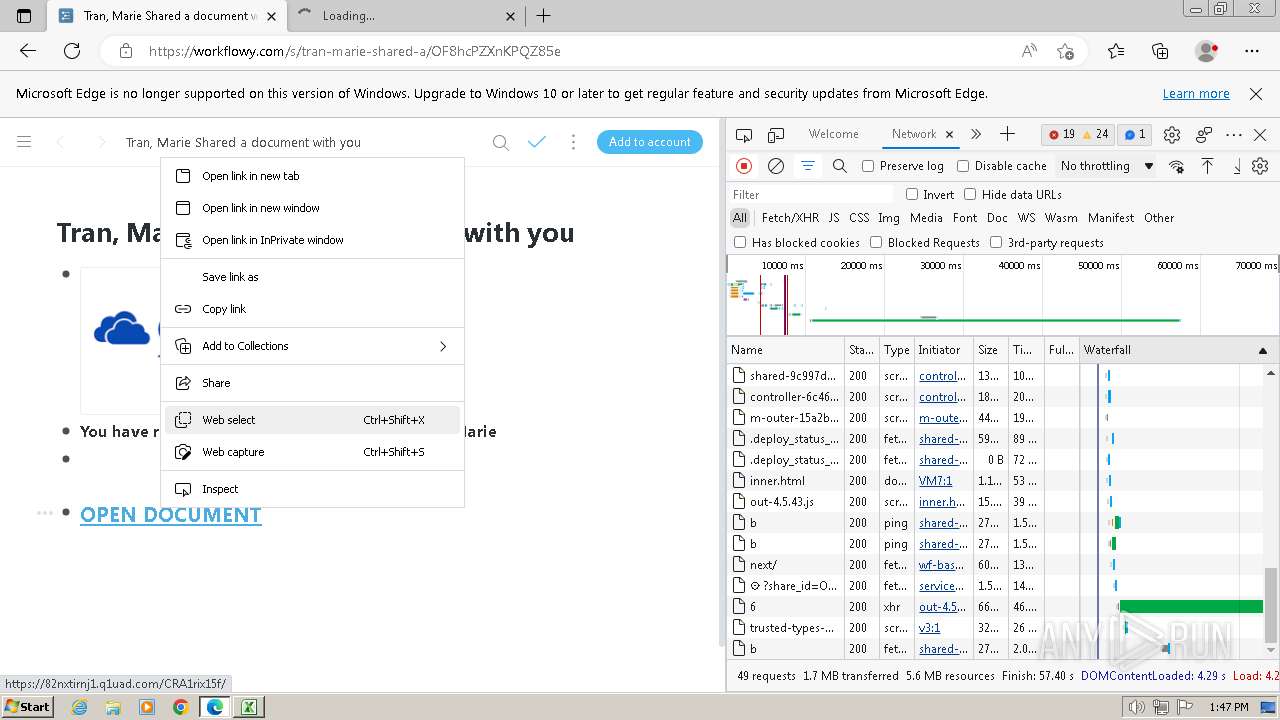
Task: Click the taskbar volume speaker icon
Action: (1137, 707)
